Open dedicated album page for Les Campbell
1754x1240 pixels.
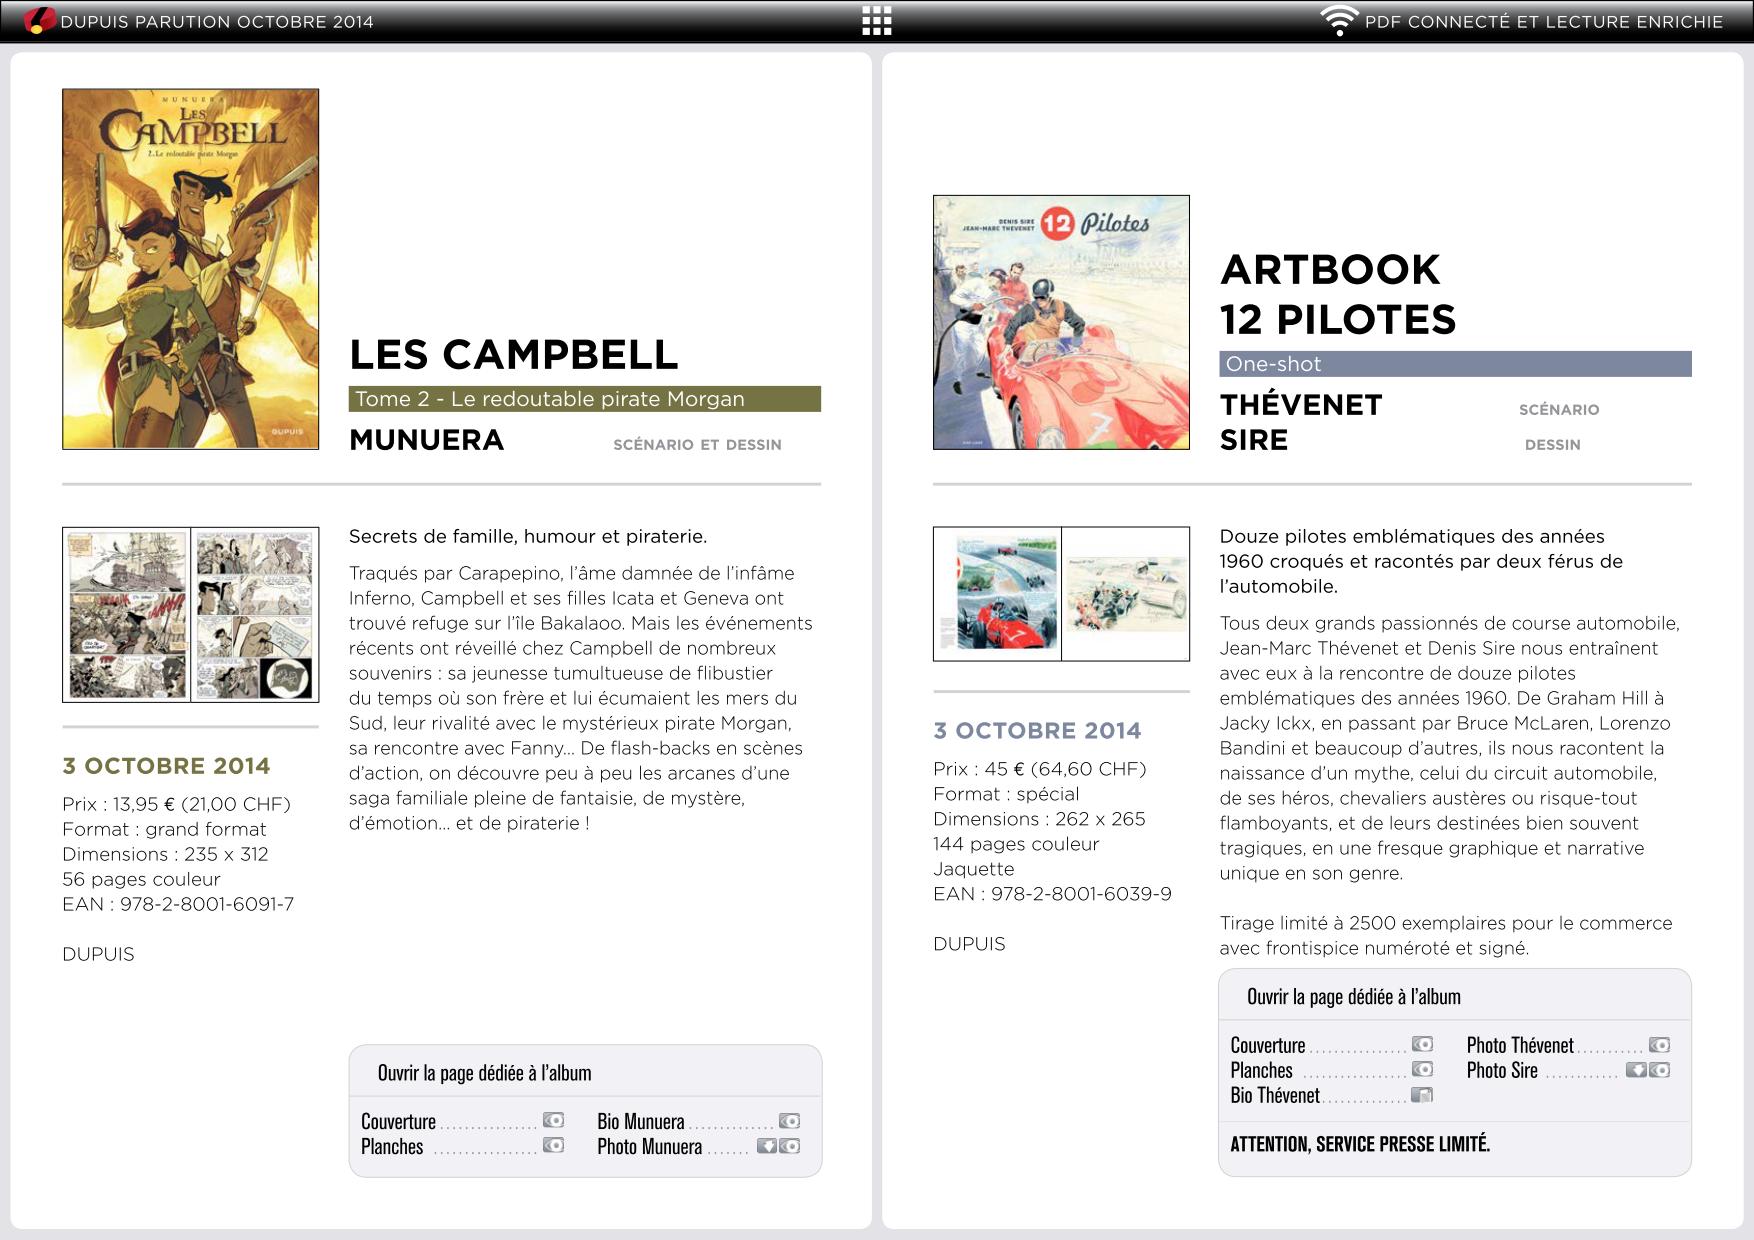pyautogui.click(x=484, y=1073)
